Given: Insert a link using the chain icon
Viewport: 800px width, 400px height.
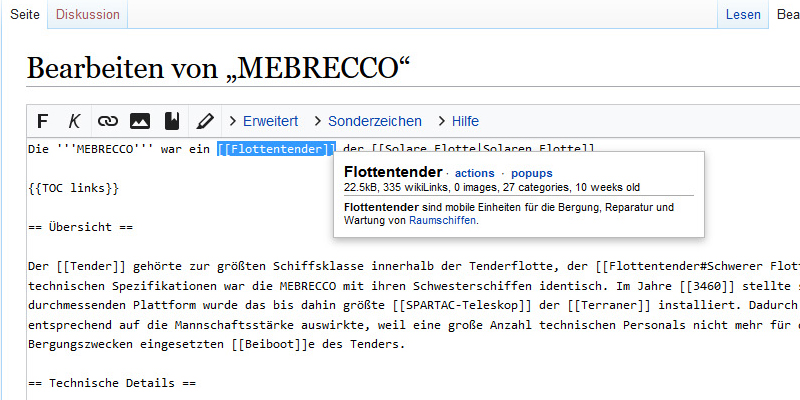Looking at the screenshot, I should 107,121.
